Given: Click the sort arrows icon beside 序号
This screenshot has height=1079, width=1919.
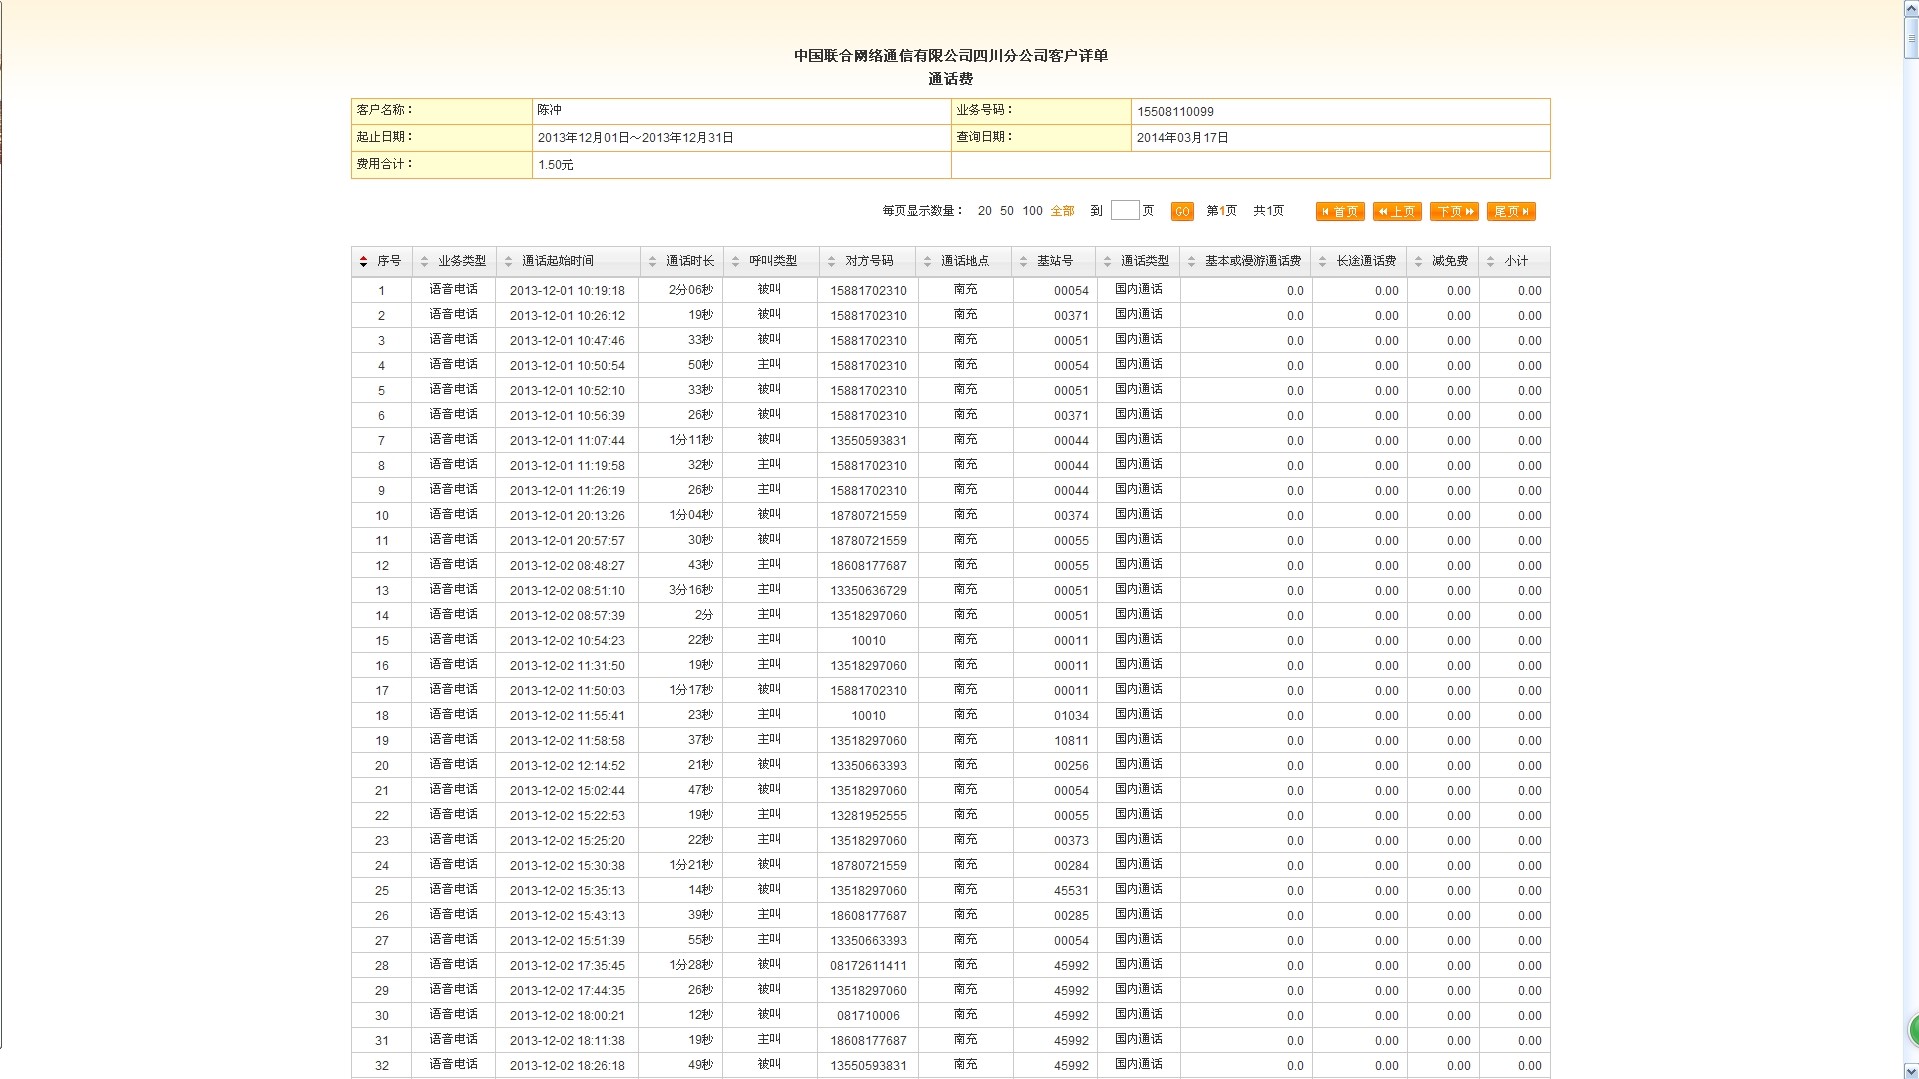Looking at the screenshot, I should pos(363,262).
